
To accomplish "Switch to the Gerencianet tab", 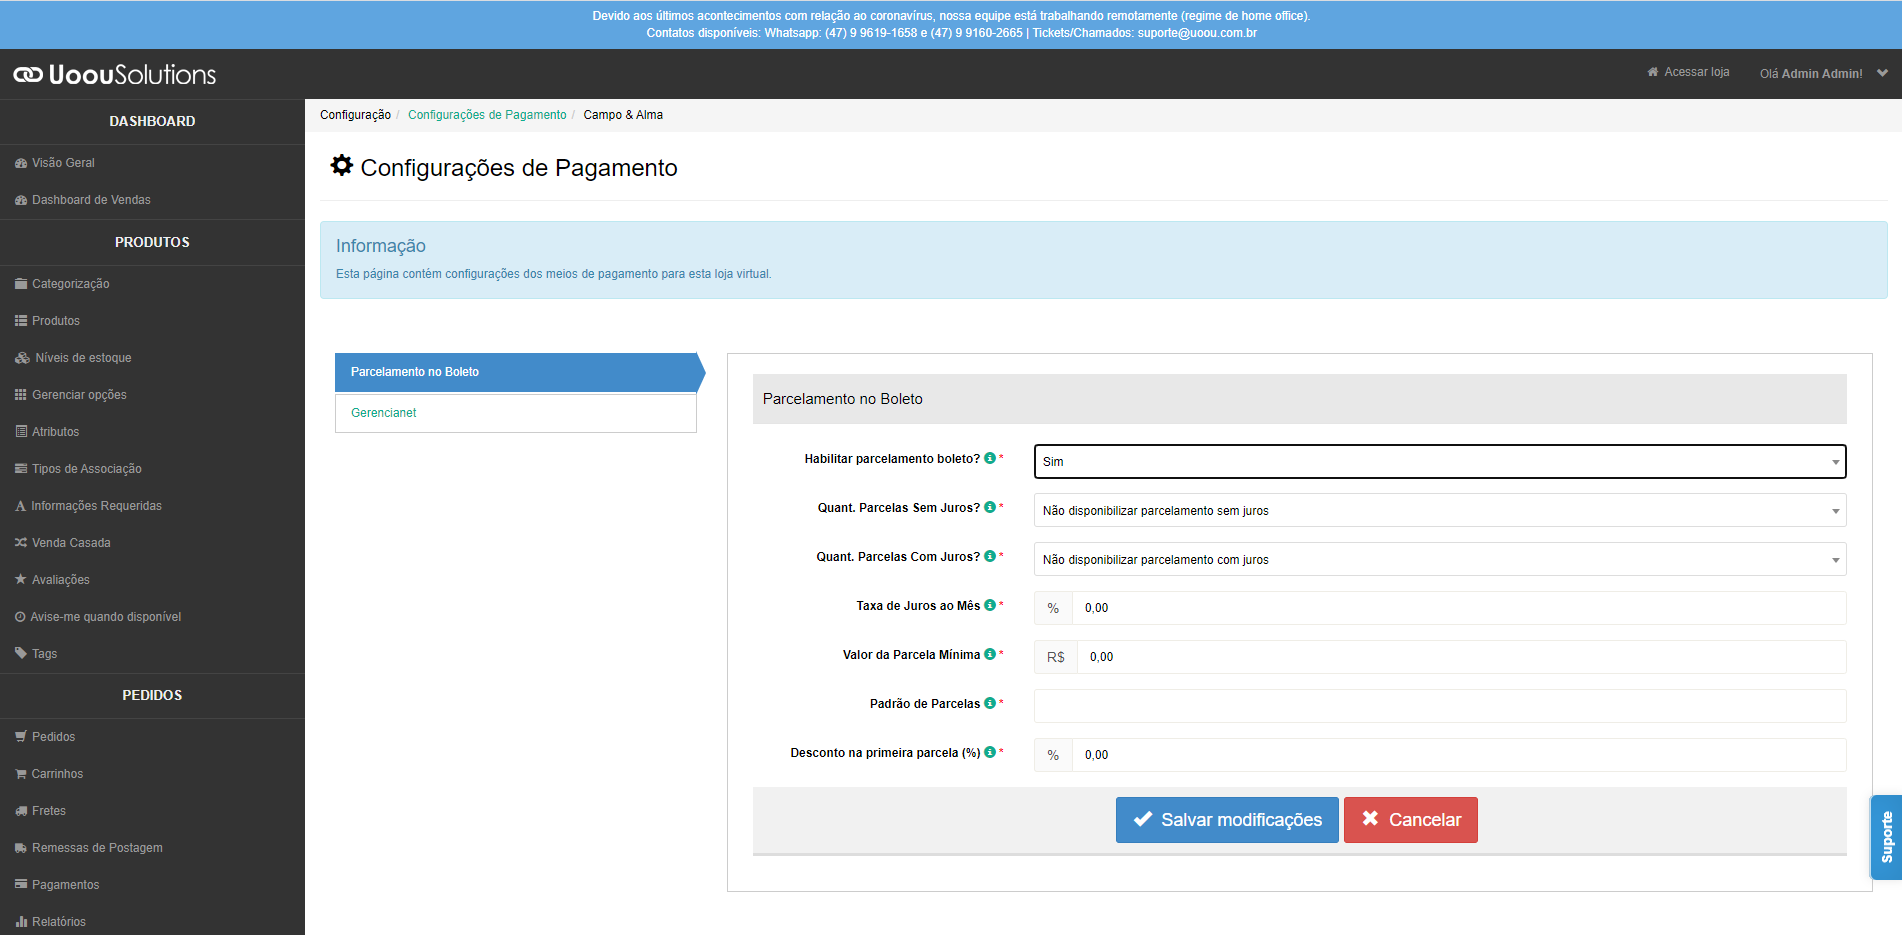I will click(516, 413).
